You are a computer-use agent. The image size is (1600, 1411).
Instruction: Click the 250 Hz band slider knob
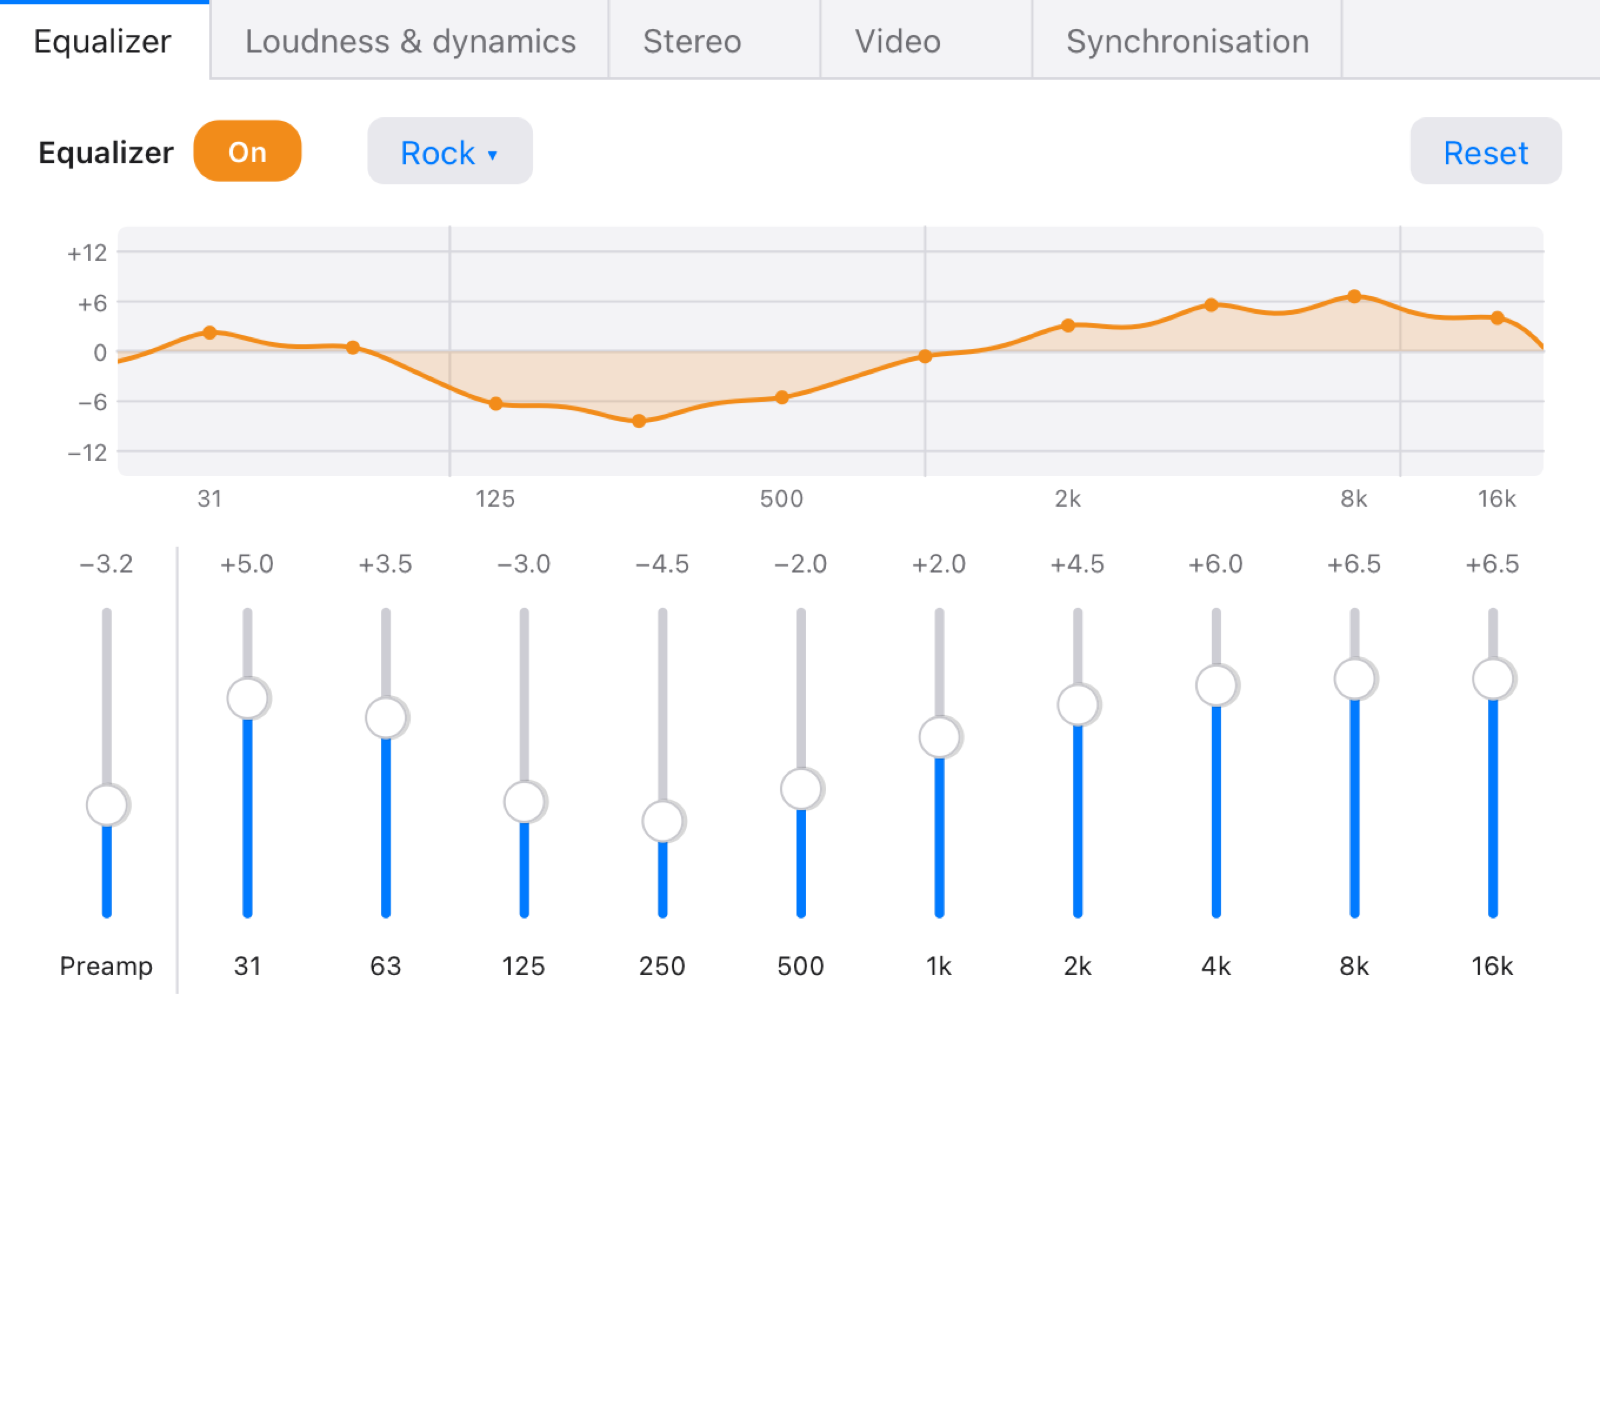coord(663,821)
